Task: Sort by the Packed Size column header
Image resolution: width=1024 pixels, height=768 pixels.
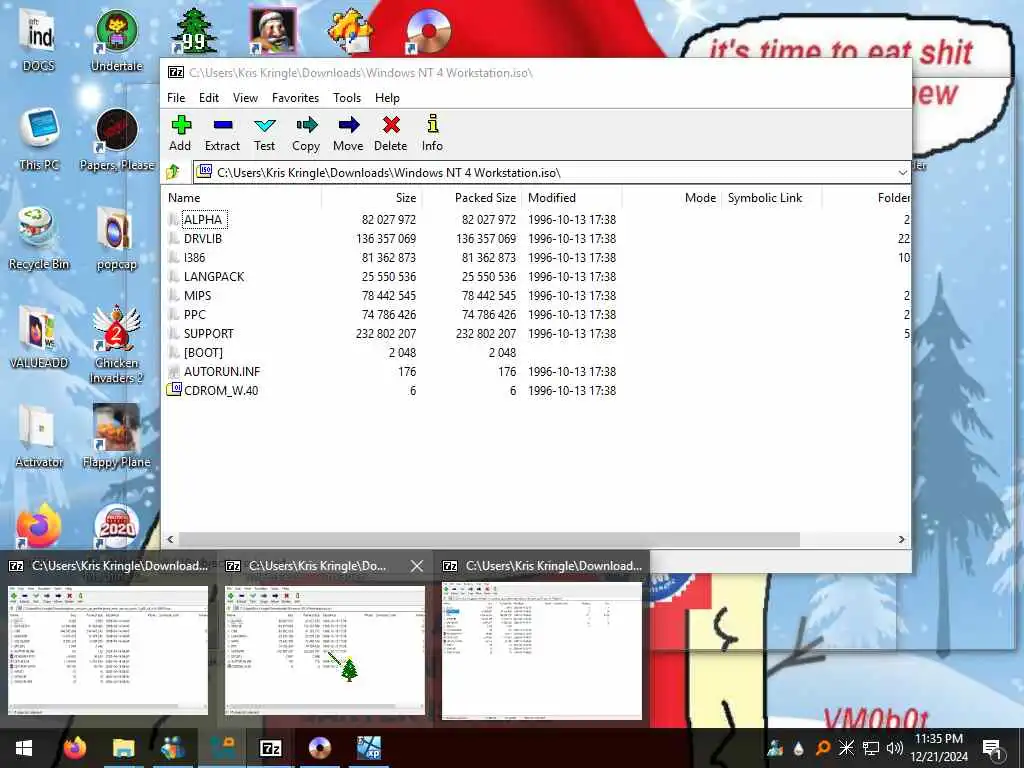Action: point(471,198)
